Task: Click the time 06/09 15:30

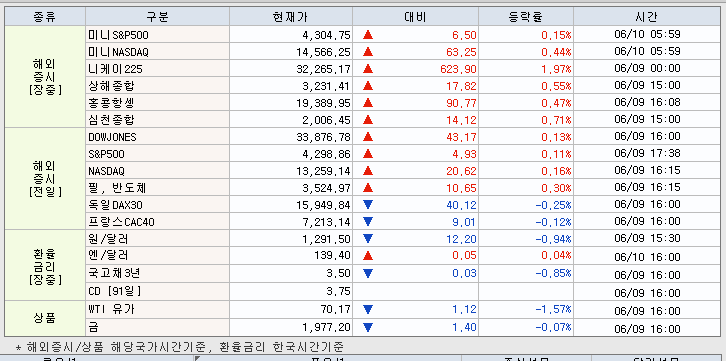Action: [x=647, y=238]
